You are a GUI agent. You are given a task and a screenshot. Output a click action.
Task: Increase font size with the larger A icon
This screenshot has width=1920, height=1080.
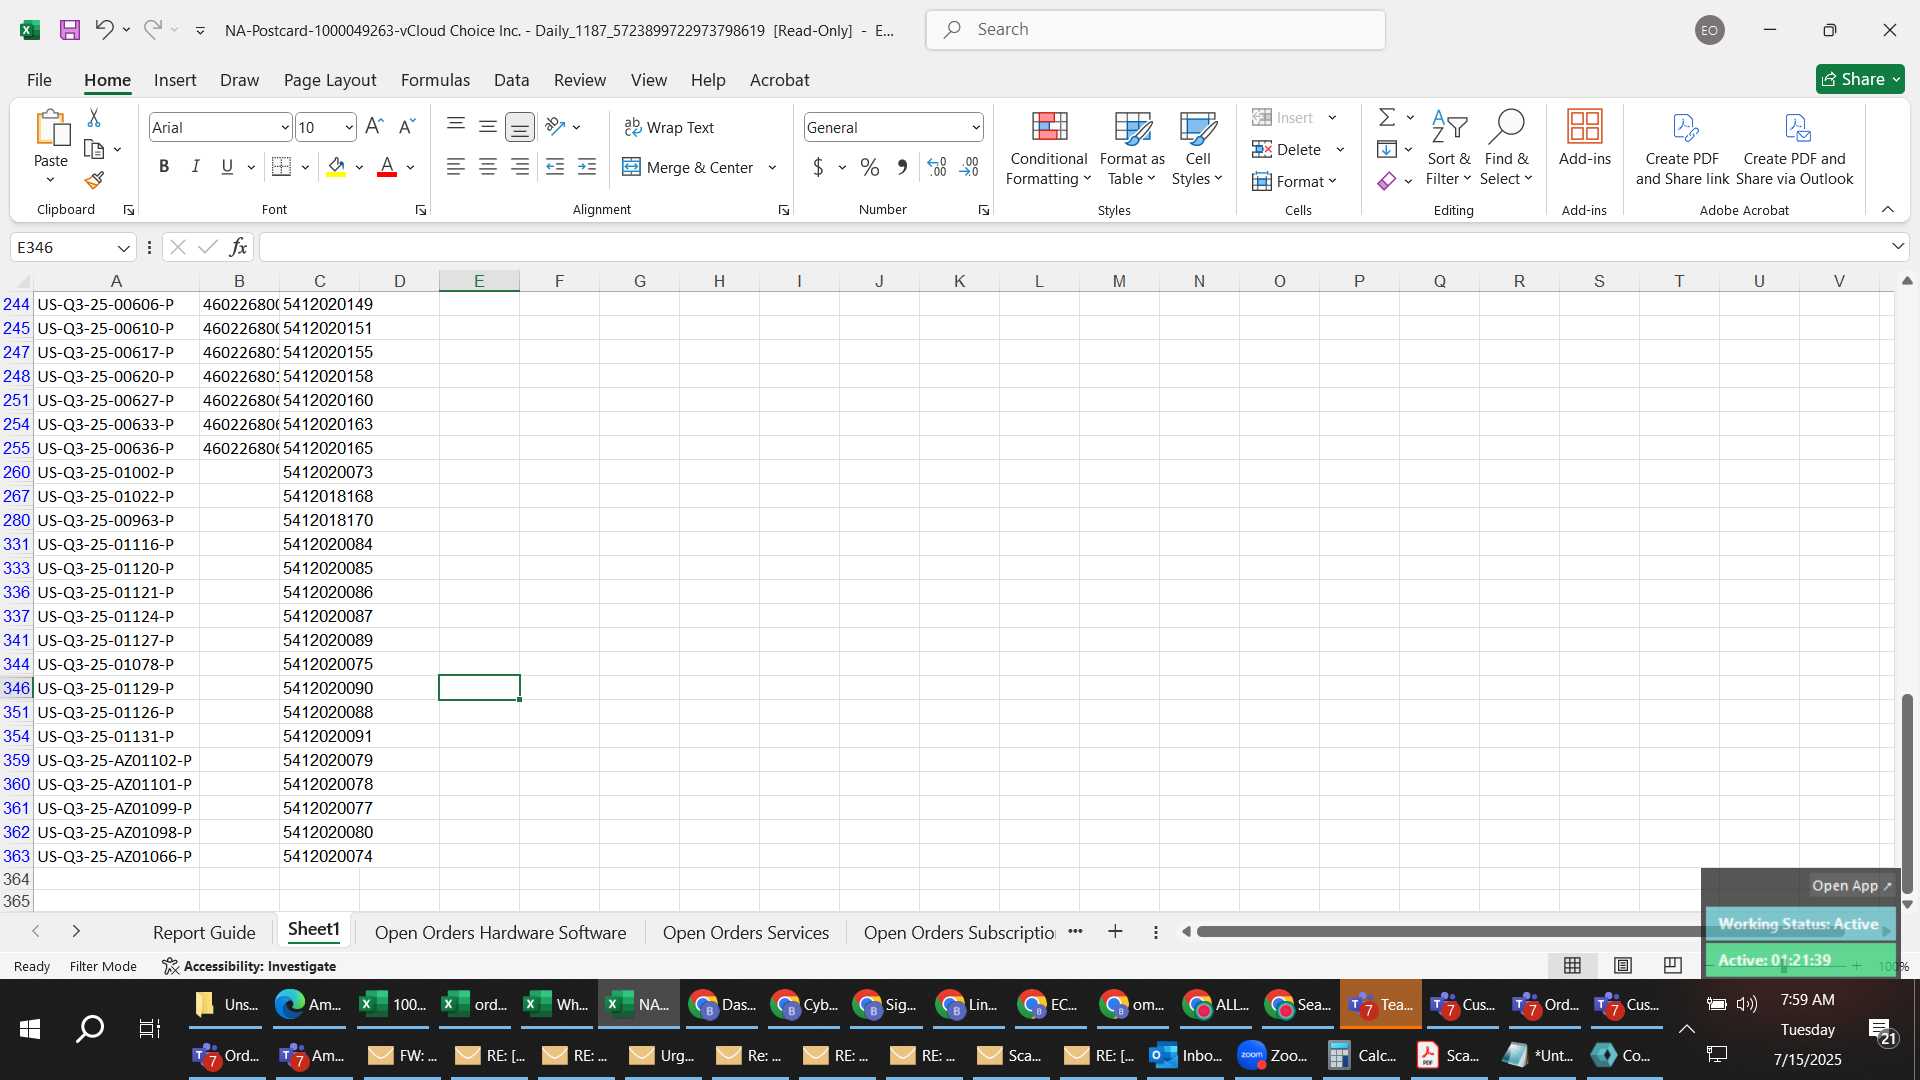[374, 127]
